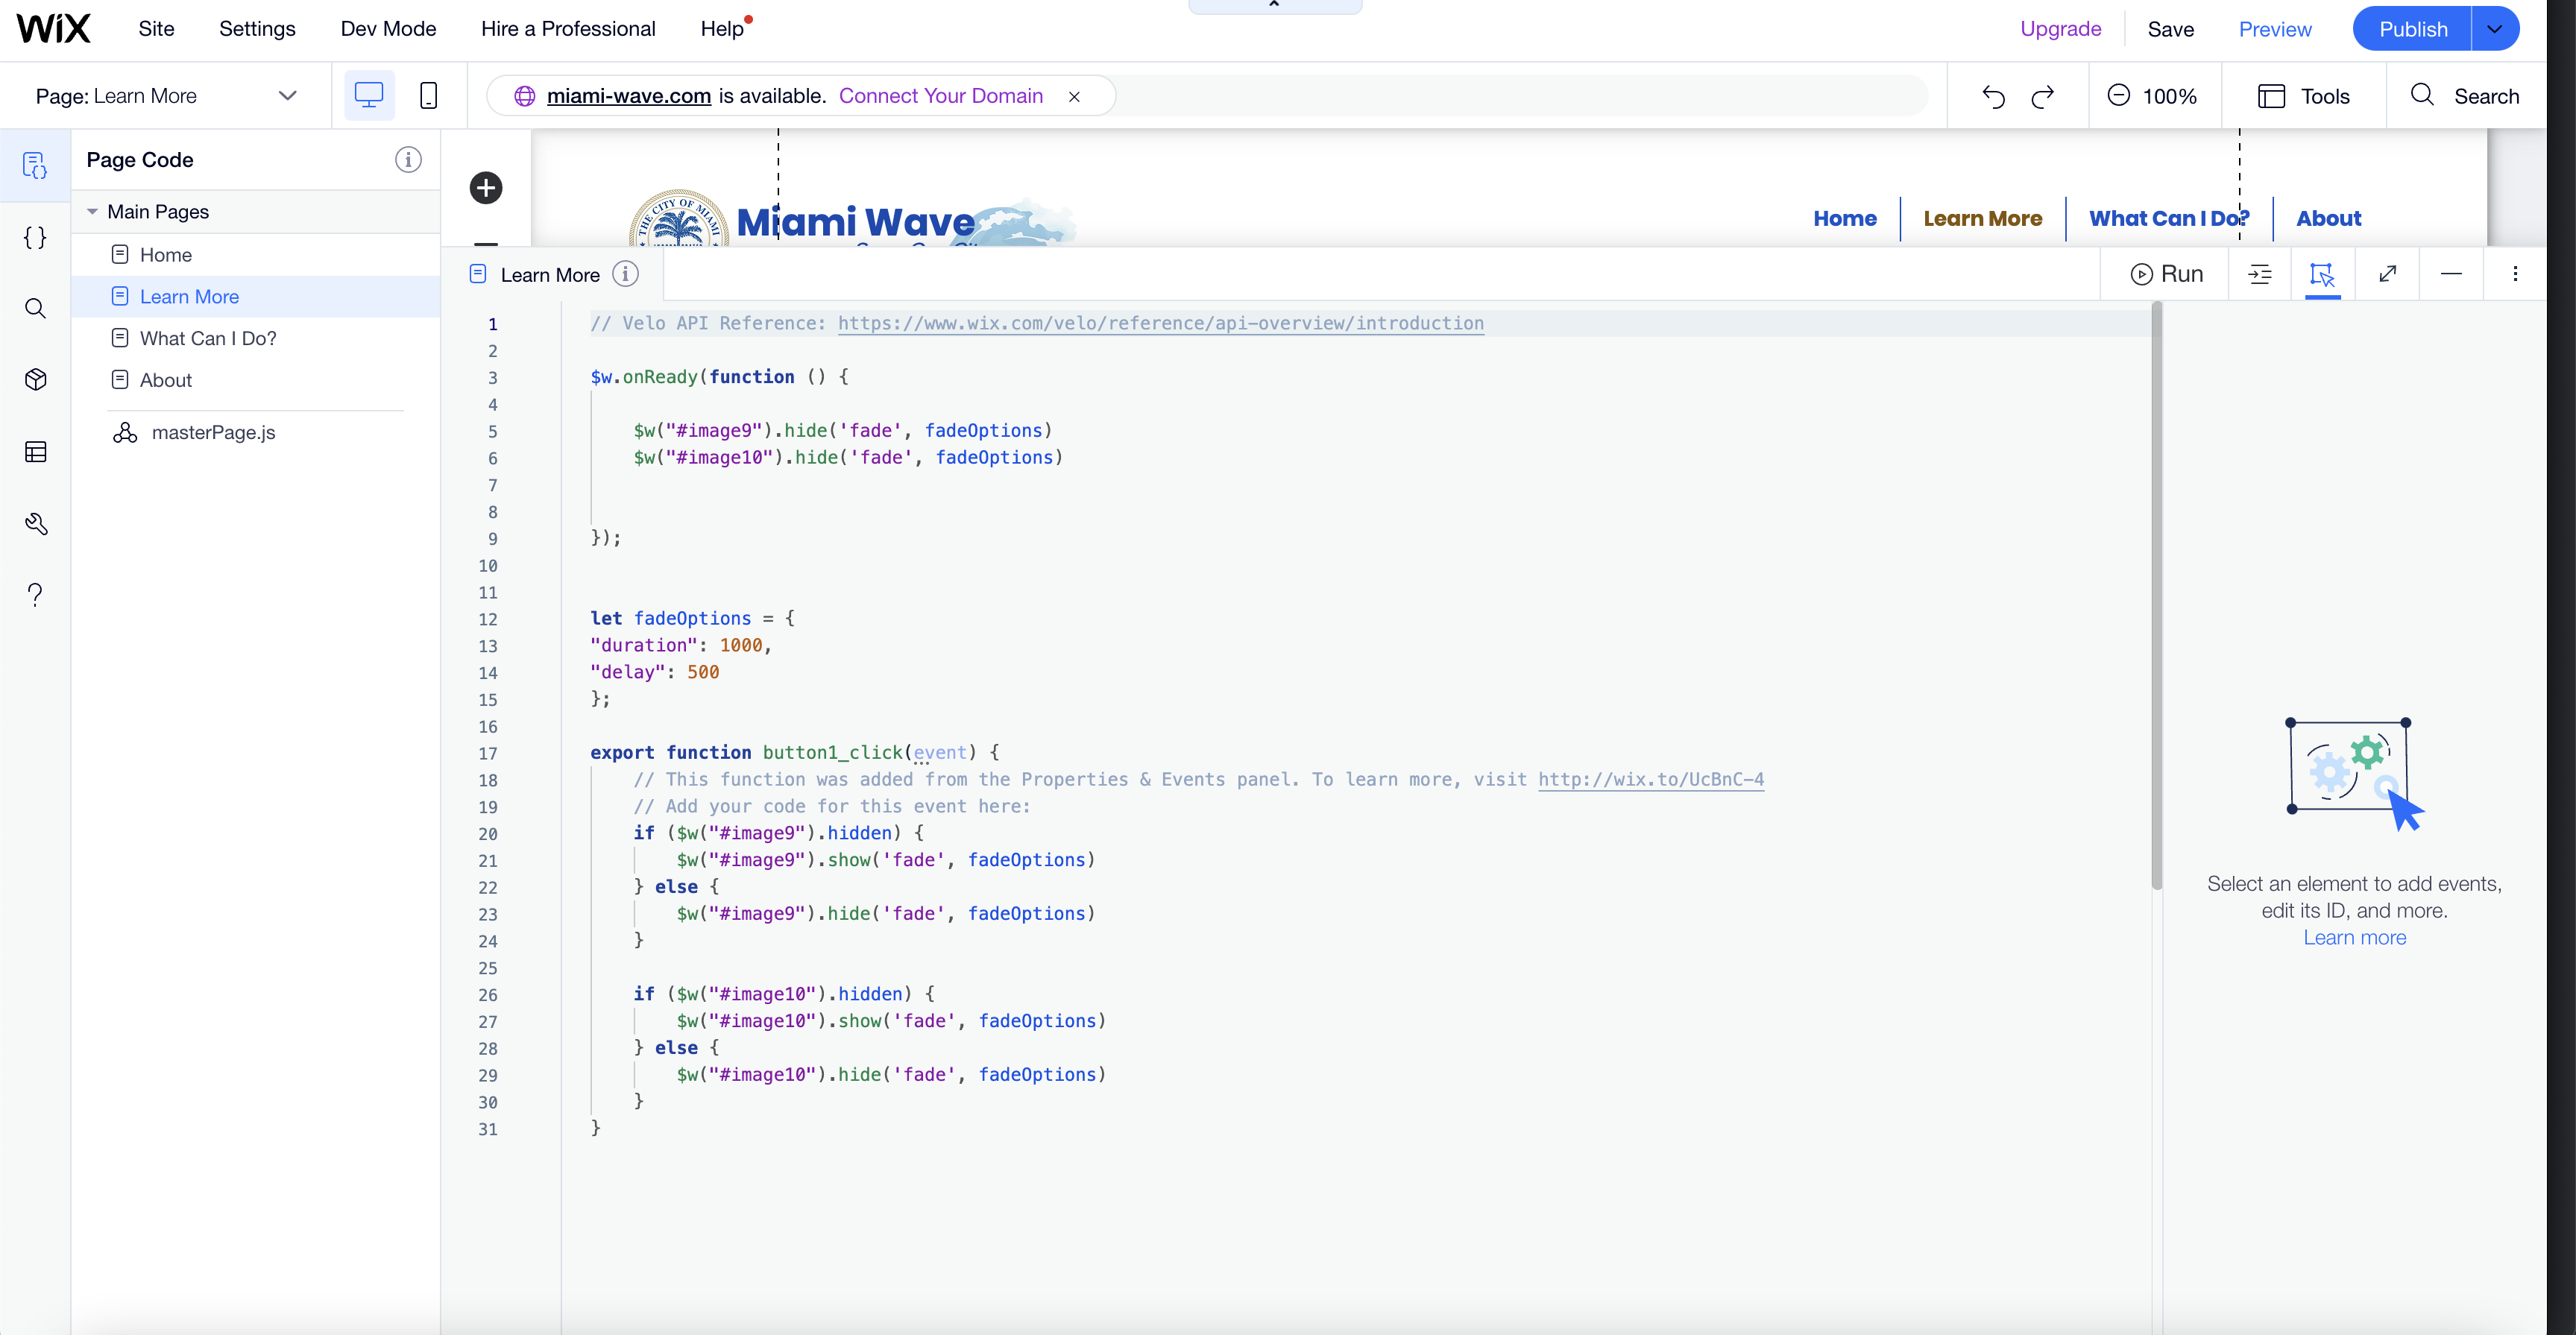
Task: Open the Packages cube icon
Action: (35, 380)
